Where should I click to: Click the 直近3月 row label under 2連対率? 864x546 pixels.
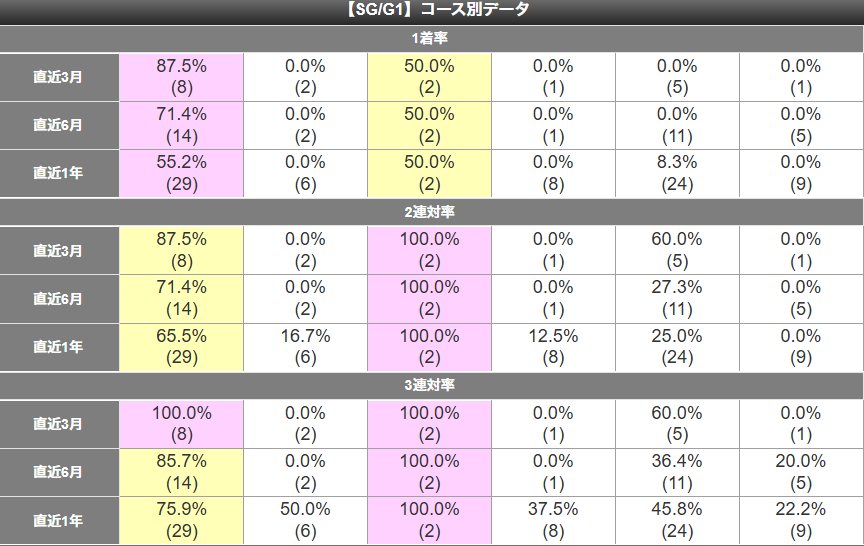point(59,251)
